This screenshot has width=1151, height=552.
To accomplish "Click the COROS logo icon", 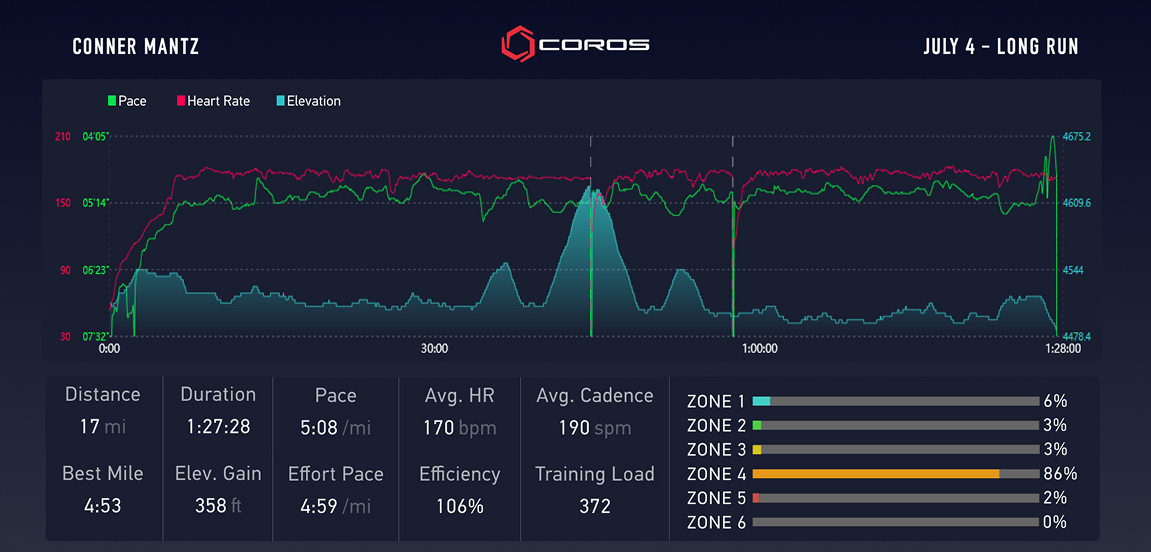I will click(518, 44).
